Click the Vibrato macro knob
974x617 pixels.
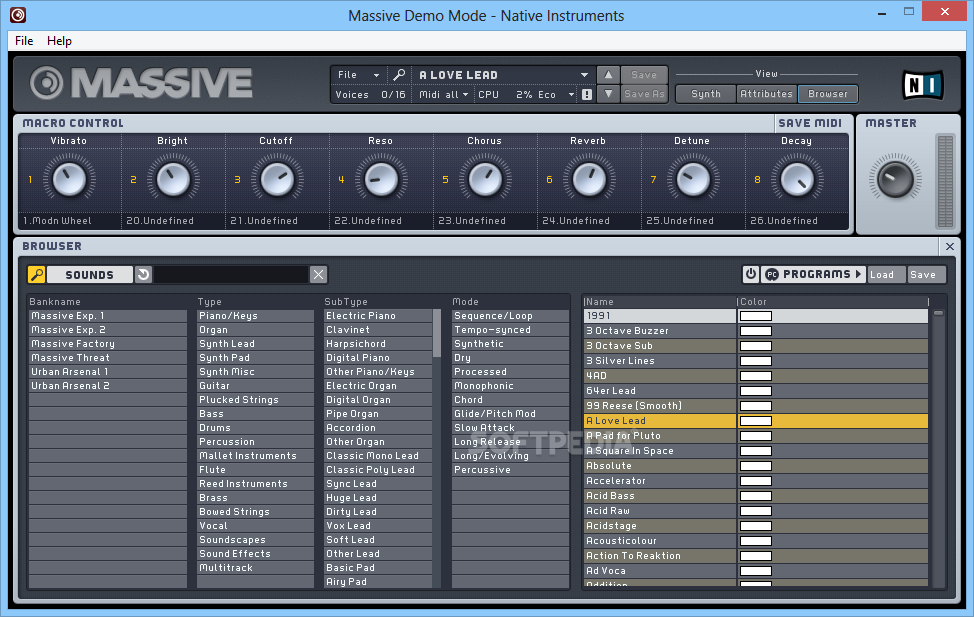pos(69,180)
